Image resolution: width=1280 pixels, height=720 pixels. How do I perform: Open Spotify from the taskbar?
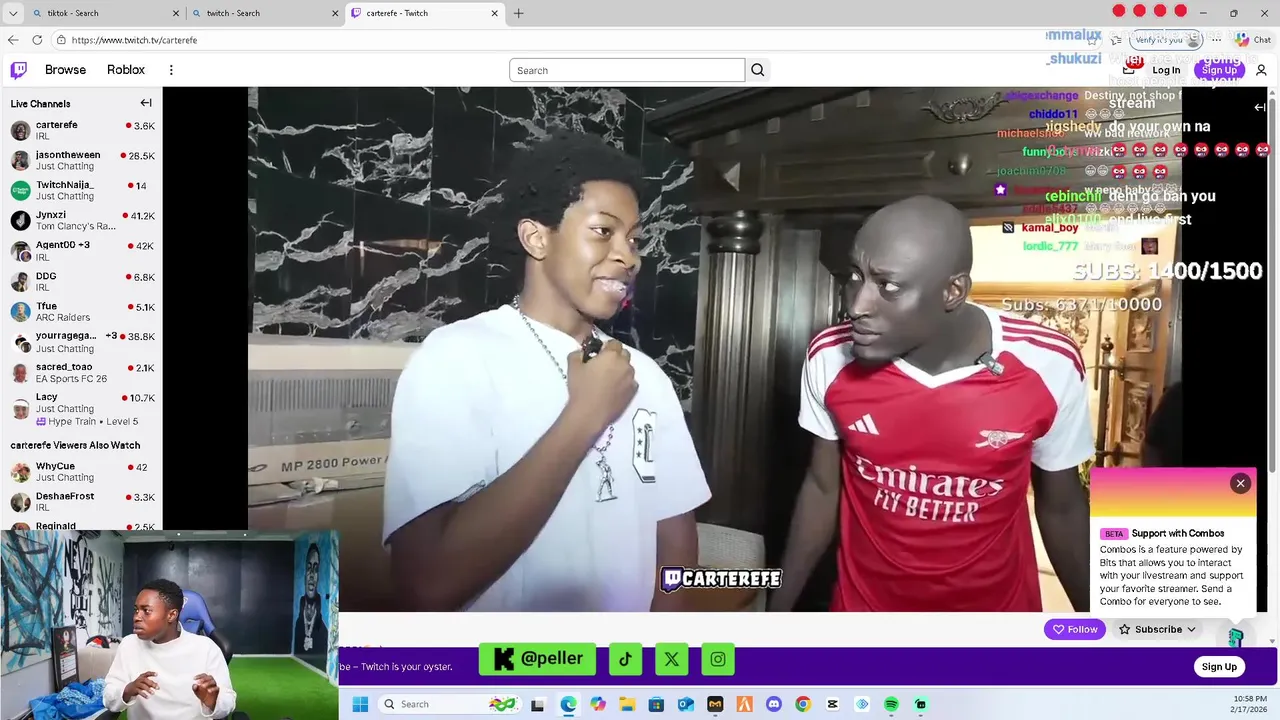coord(891,704)
